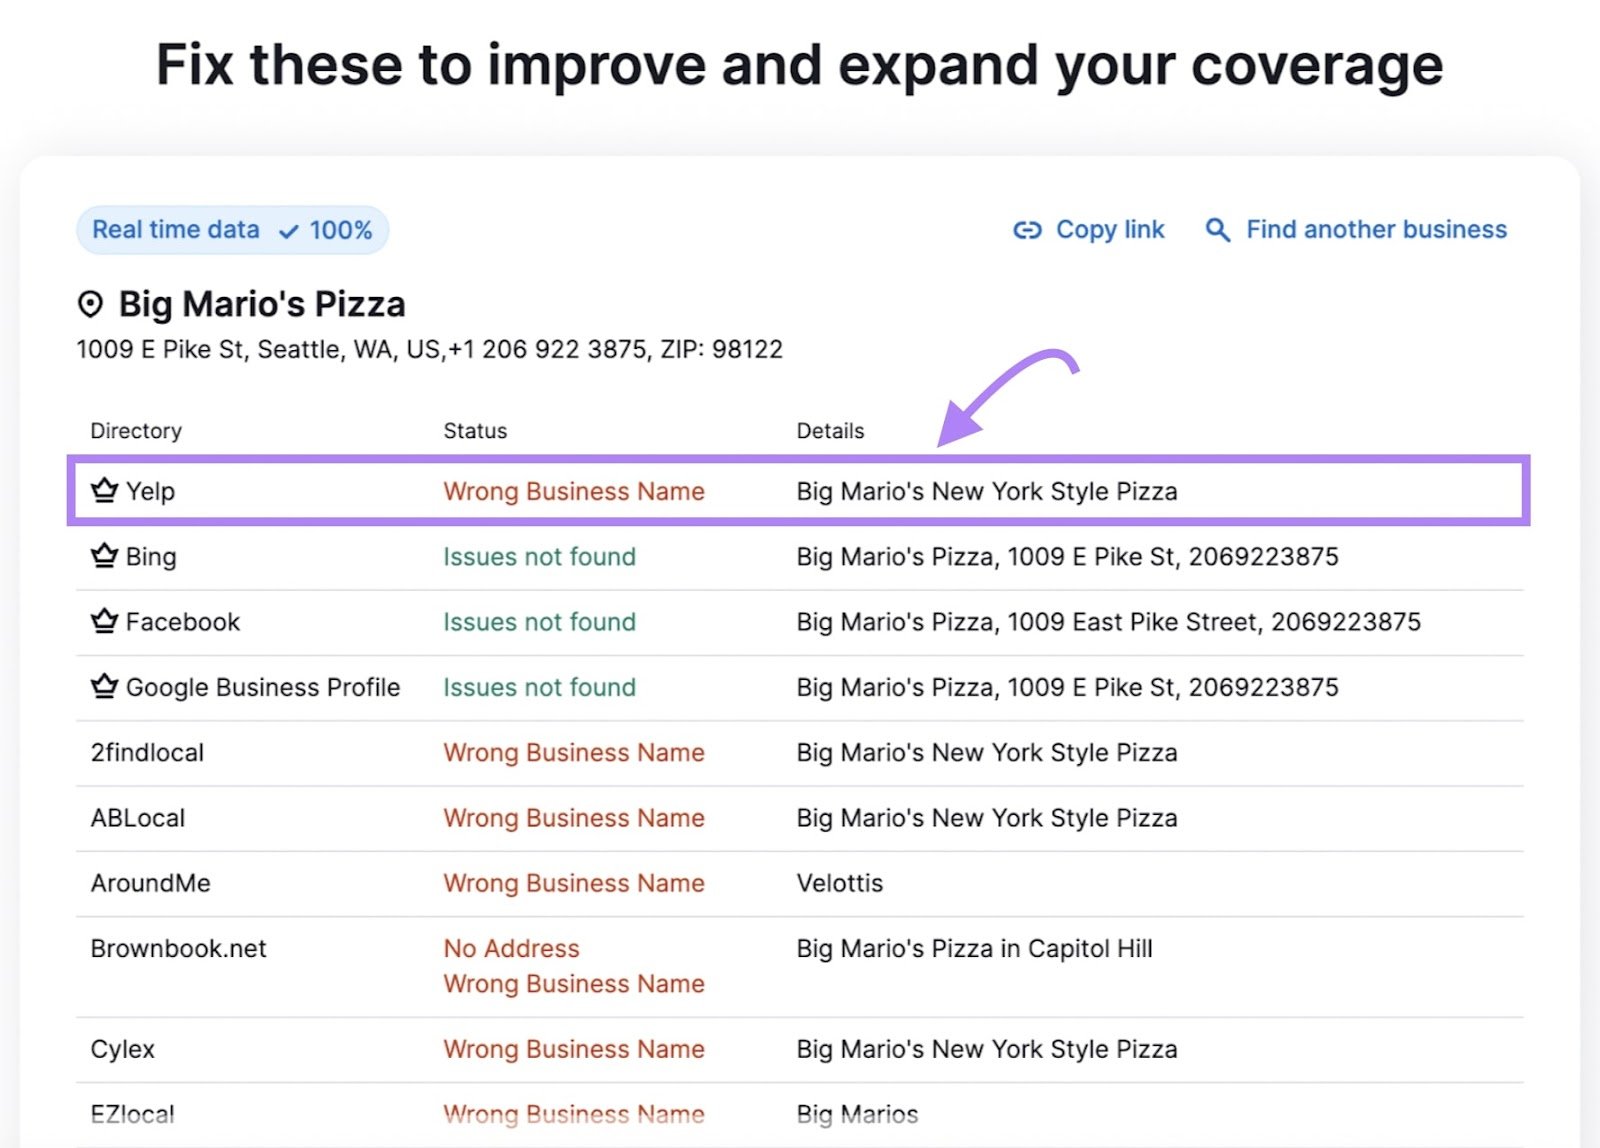Click the crown icon beside Yelp
Screen dimensions: 1600x1148
pos(104,490)
